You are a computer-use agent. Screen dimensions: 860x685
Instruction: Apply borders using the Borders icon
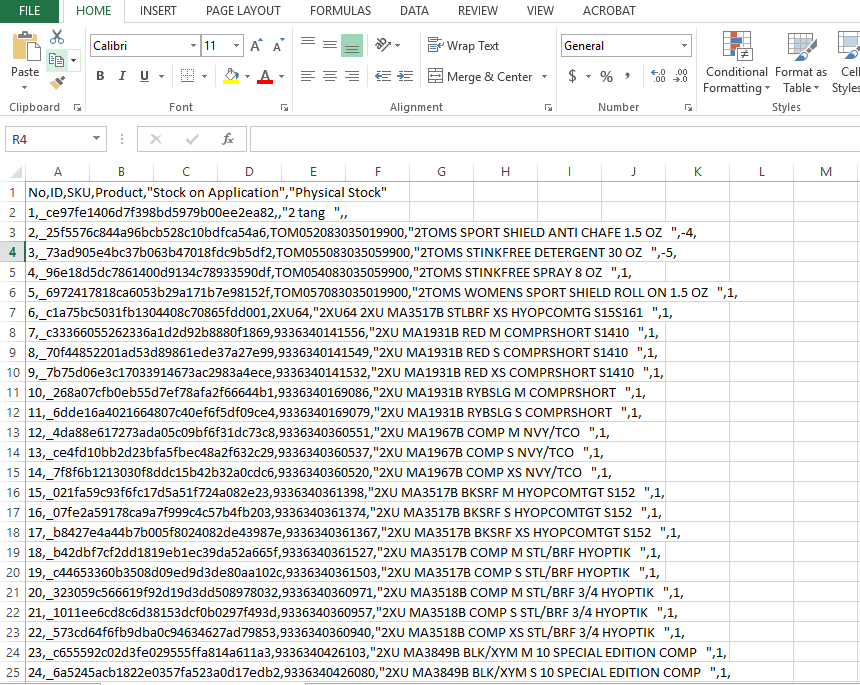pos(188,76)
